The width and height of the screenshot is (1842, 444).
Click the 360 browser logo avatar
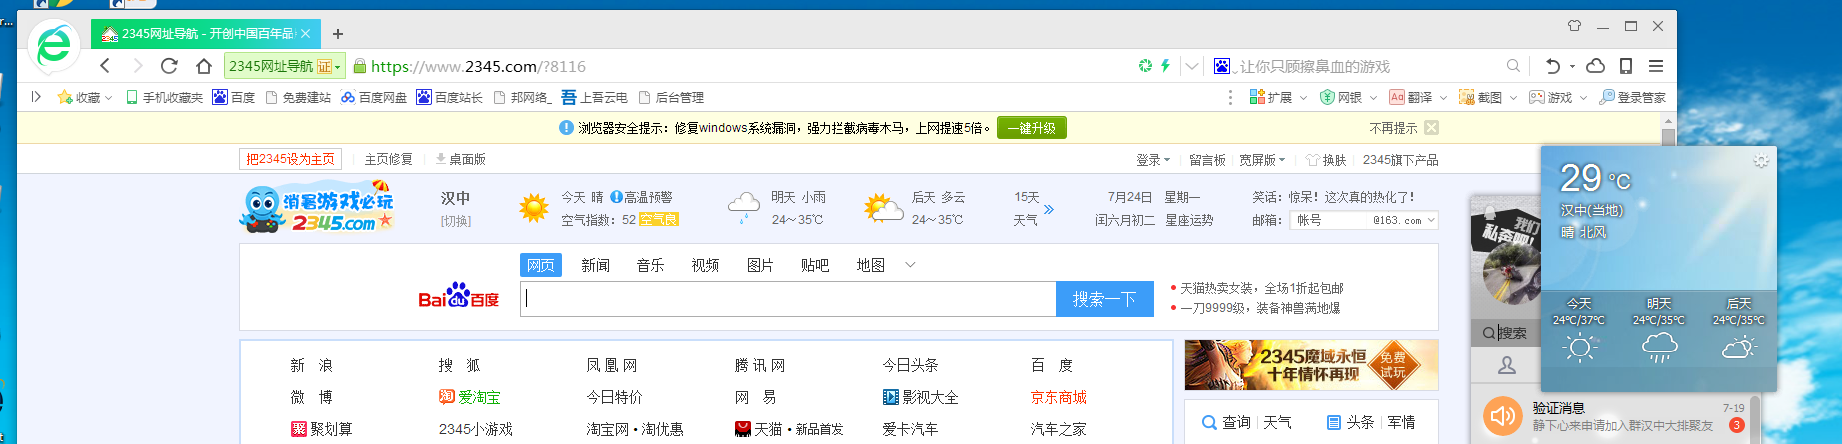coord(53,46)
